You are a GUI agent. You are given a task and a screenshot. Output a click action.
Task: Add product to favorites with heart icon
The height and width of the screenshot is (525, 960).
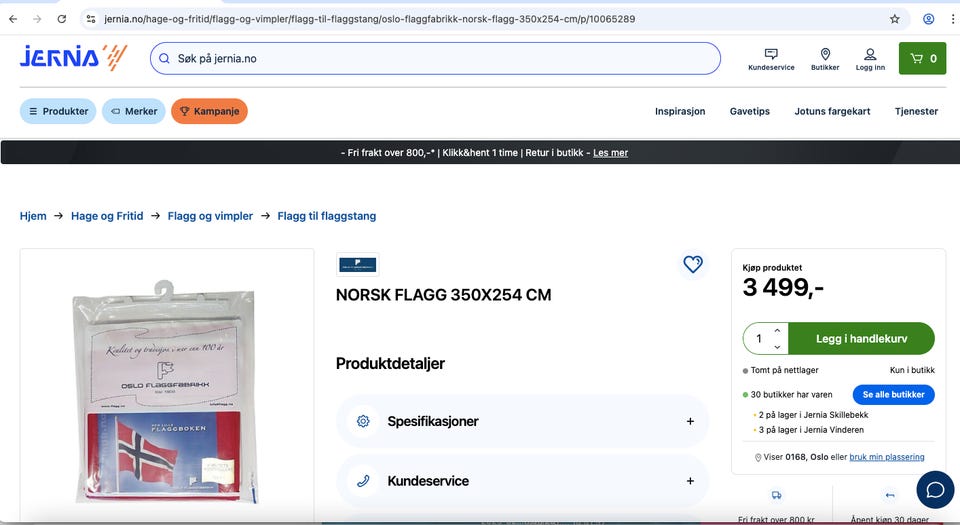[x=692, y=264]
